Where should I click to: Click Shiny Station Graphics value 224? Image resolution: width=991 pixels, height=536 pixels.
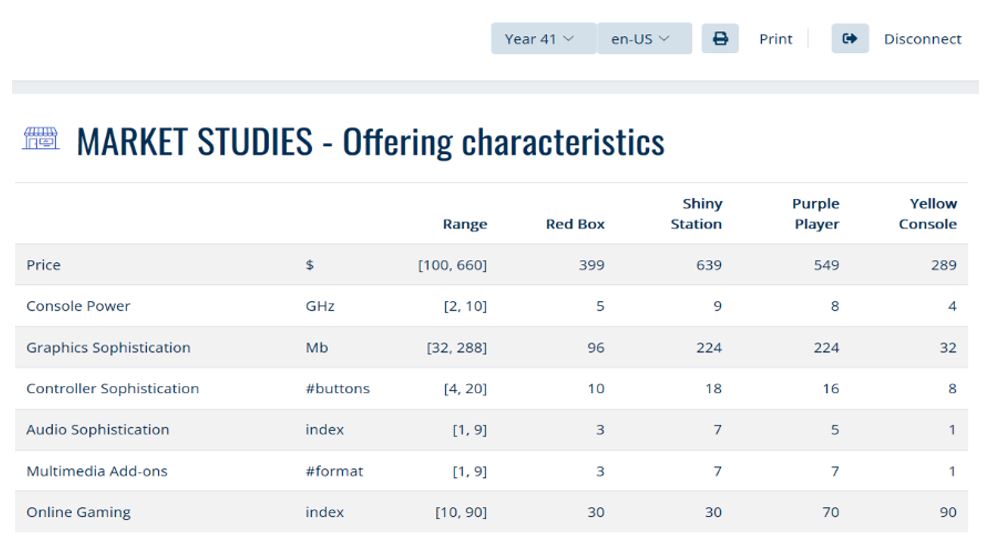coord(708,348)
